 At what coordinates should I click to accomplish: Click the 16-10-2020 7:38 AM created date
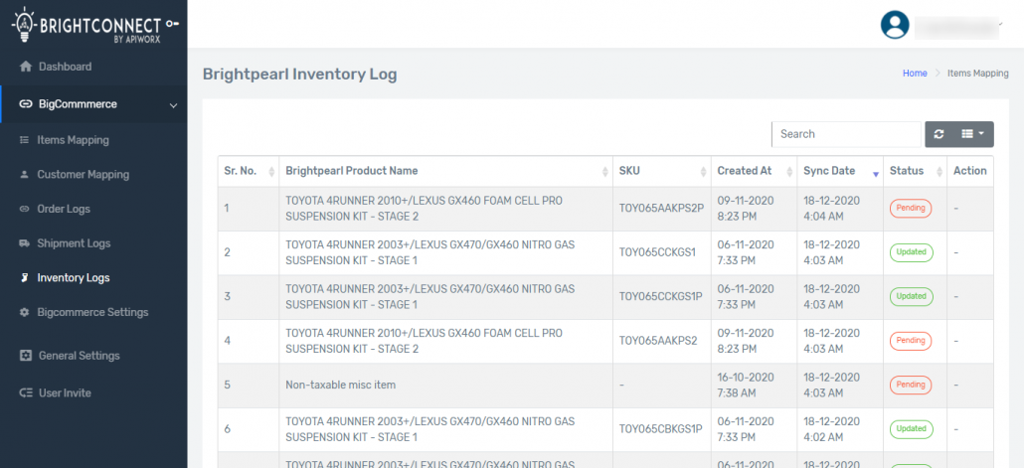(745, 385)
